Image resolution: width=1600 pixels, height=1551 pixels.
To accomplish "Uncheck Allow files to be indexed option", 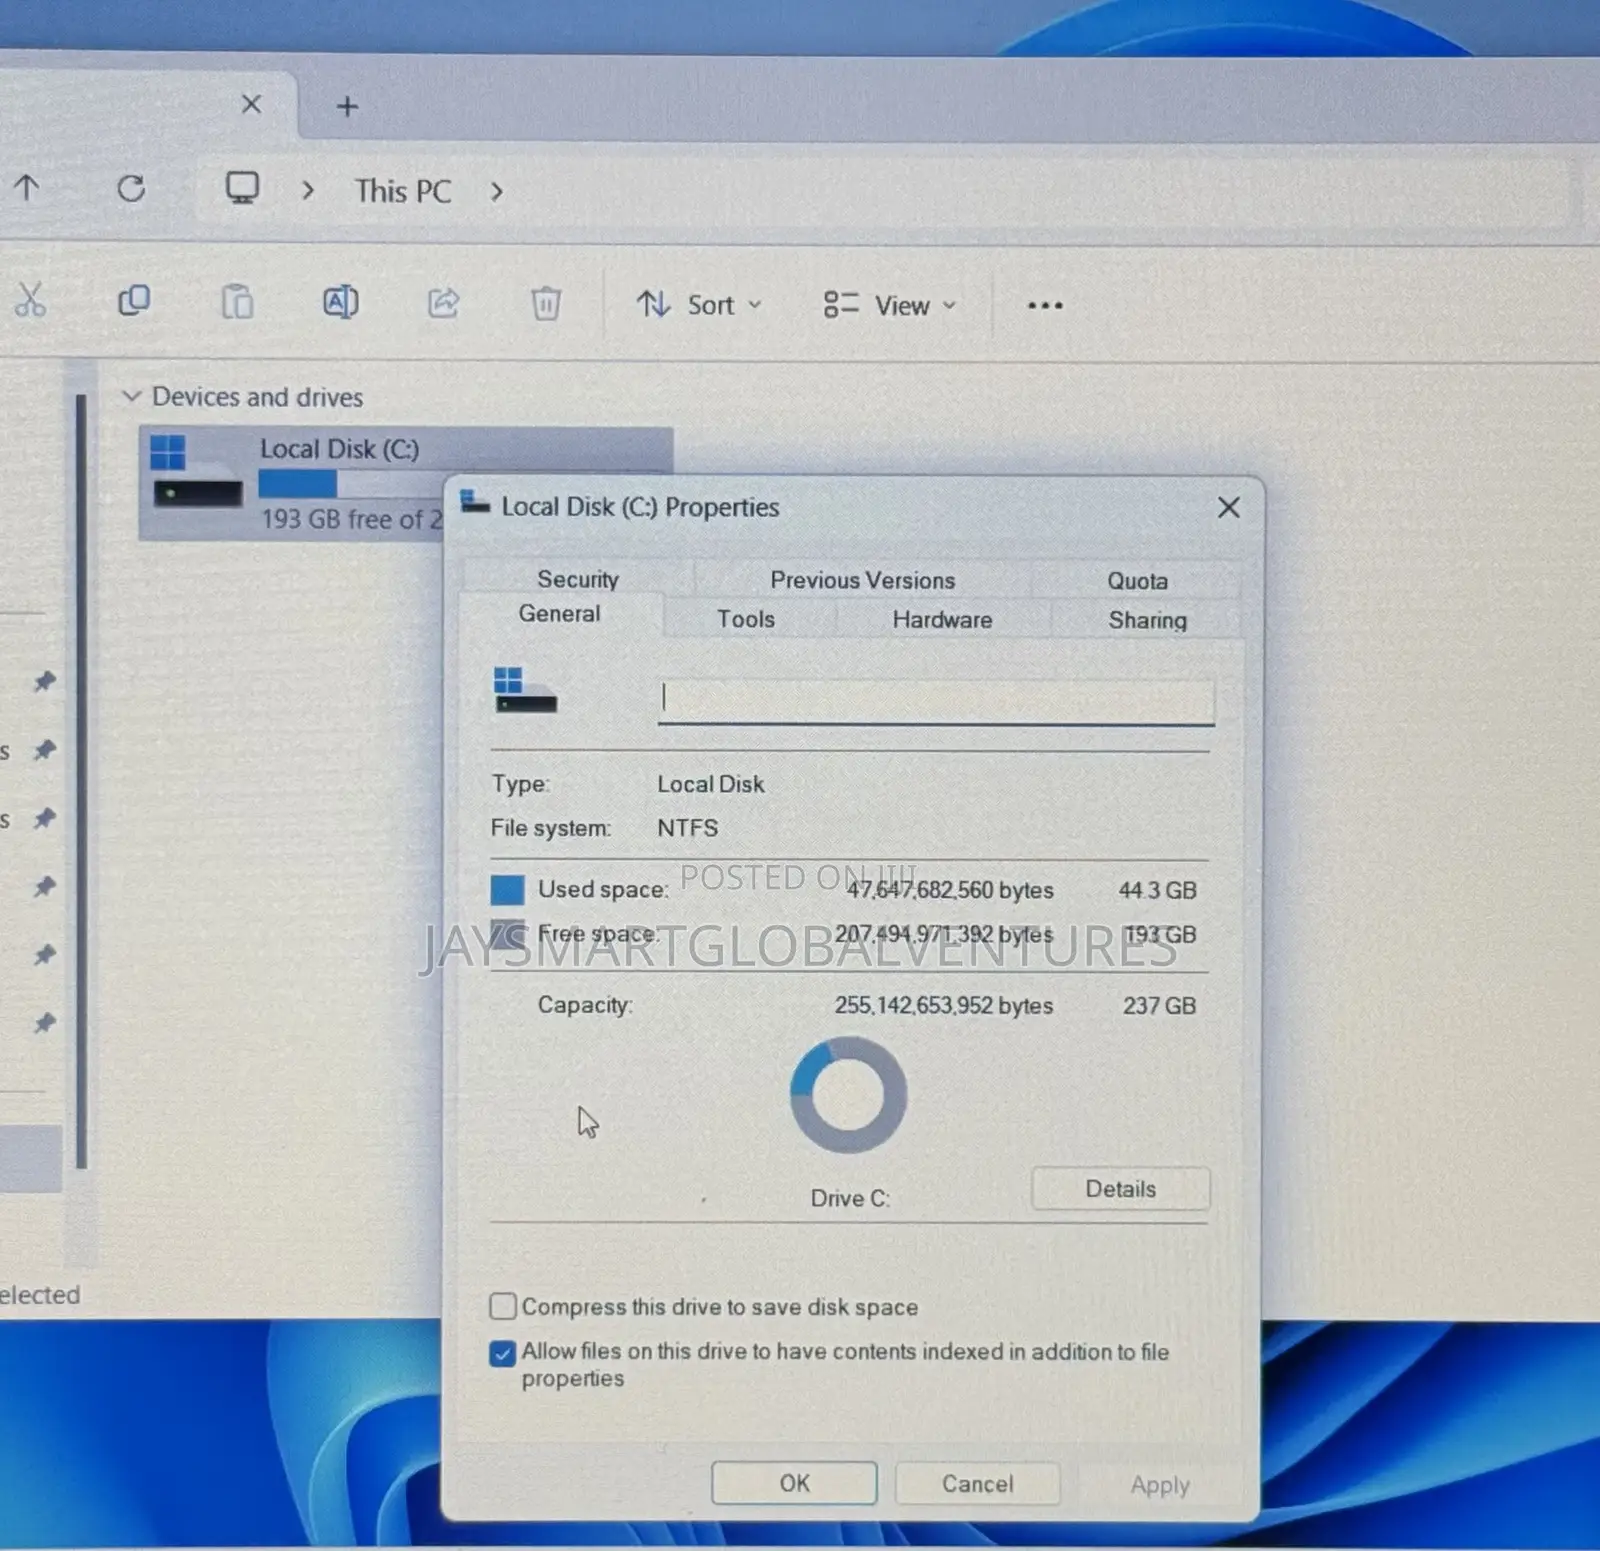I will pos(503,1353).
